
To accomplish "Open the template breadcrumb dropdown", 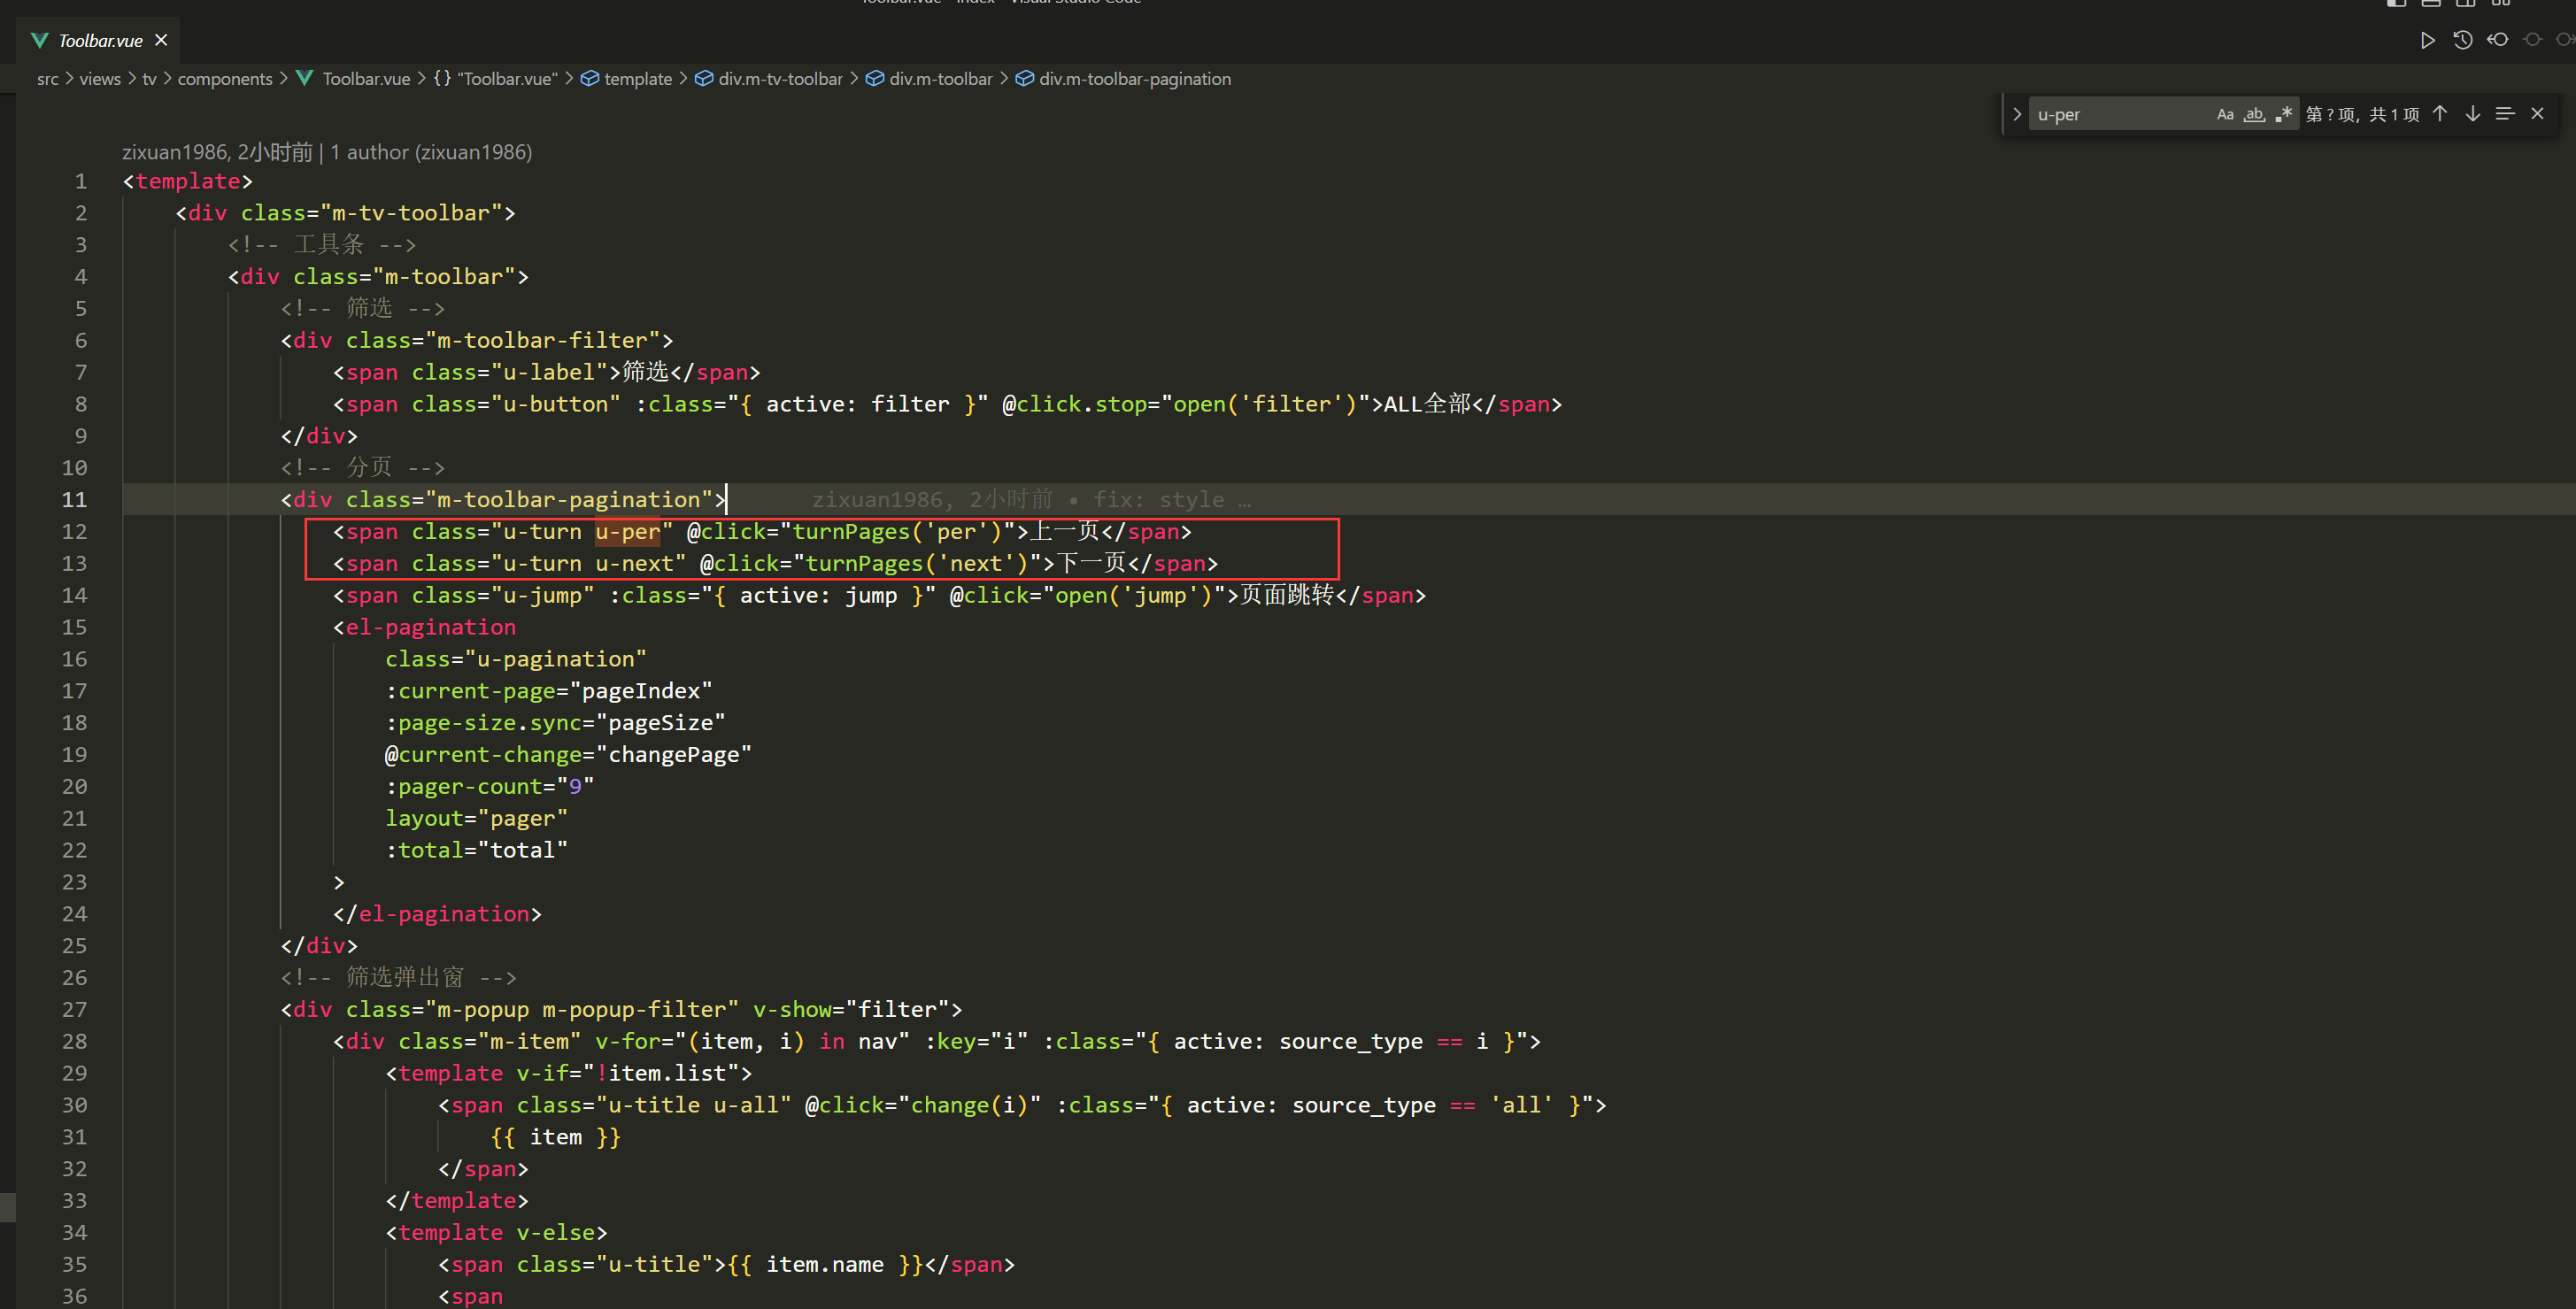I will click(637, 78).
